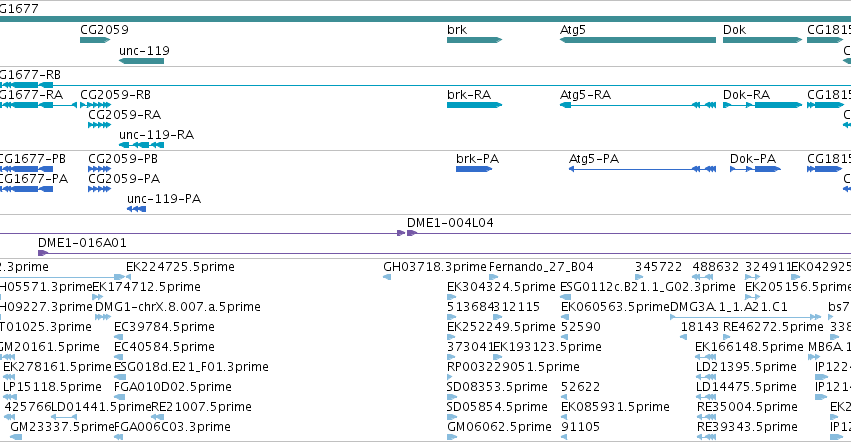
Task: Click the Dok-PA protein glyph
Action: click(755, 169)
